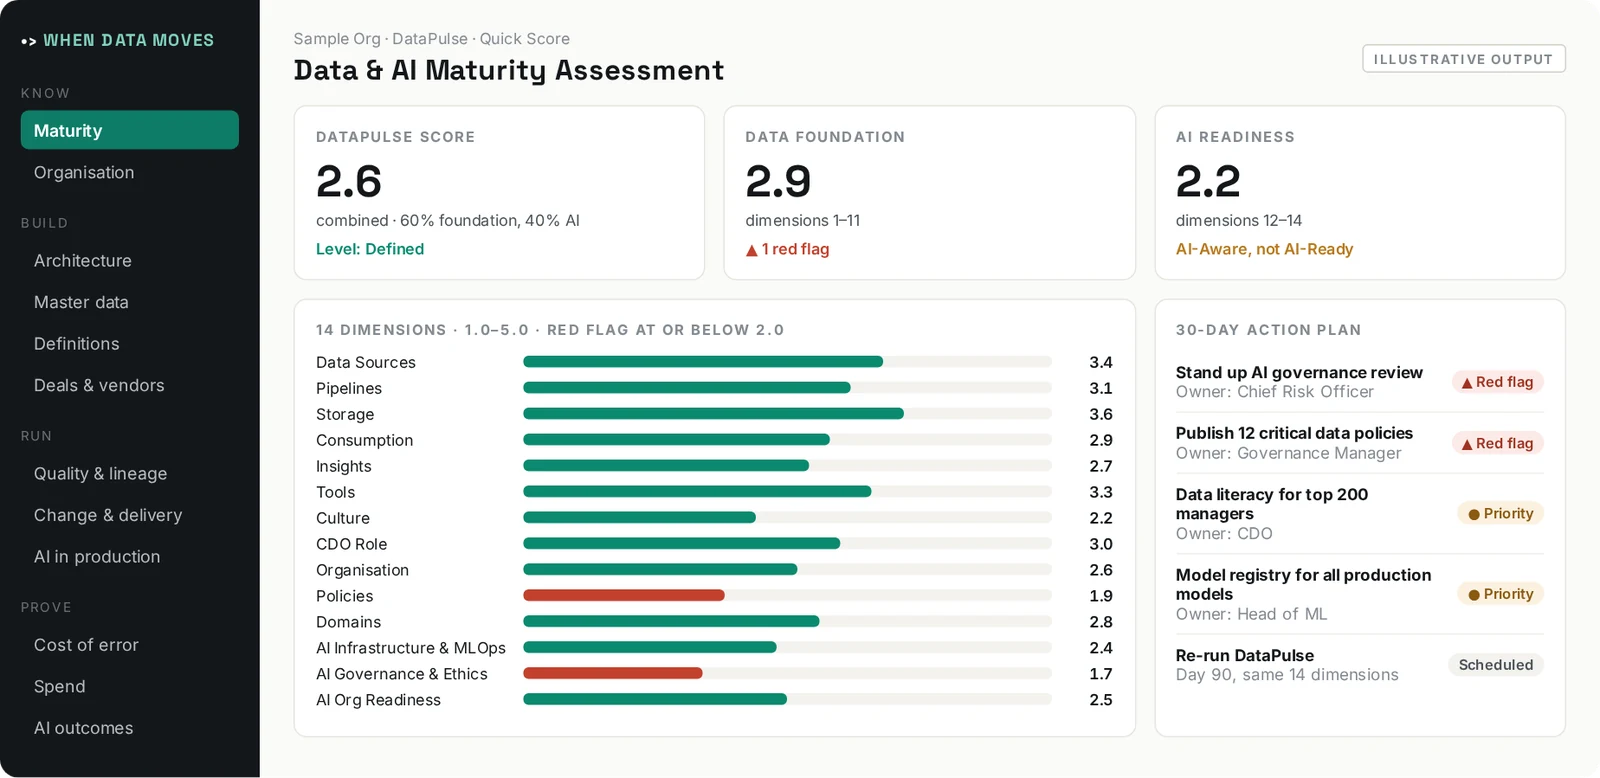The height and width of the screenshot is (778, 1600).
Task: Go to Organisation in the sidebar
Action: (84, 172)
